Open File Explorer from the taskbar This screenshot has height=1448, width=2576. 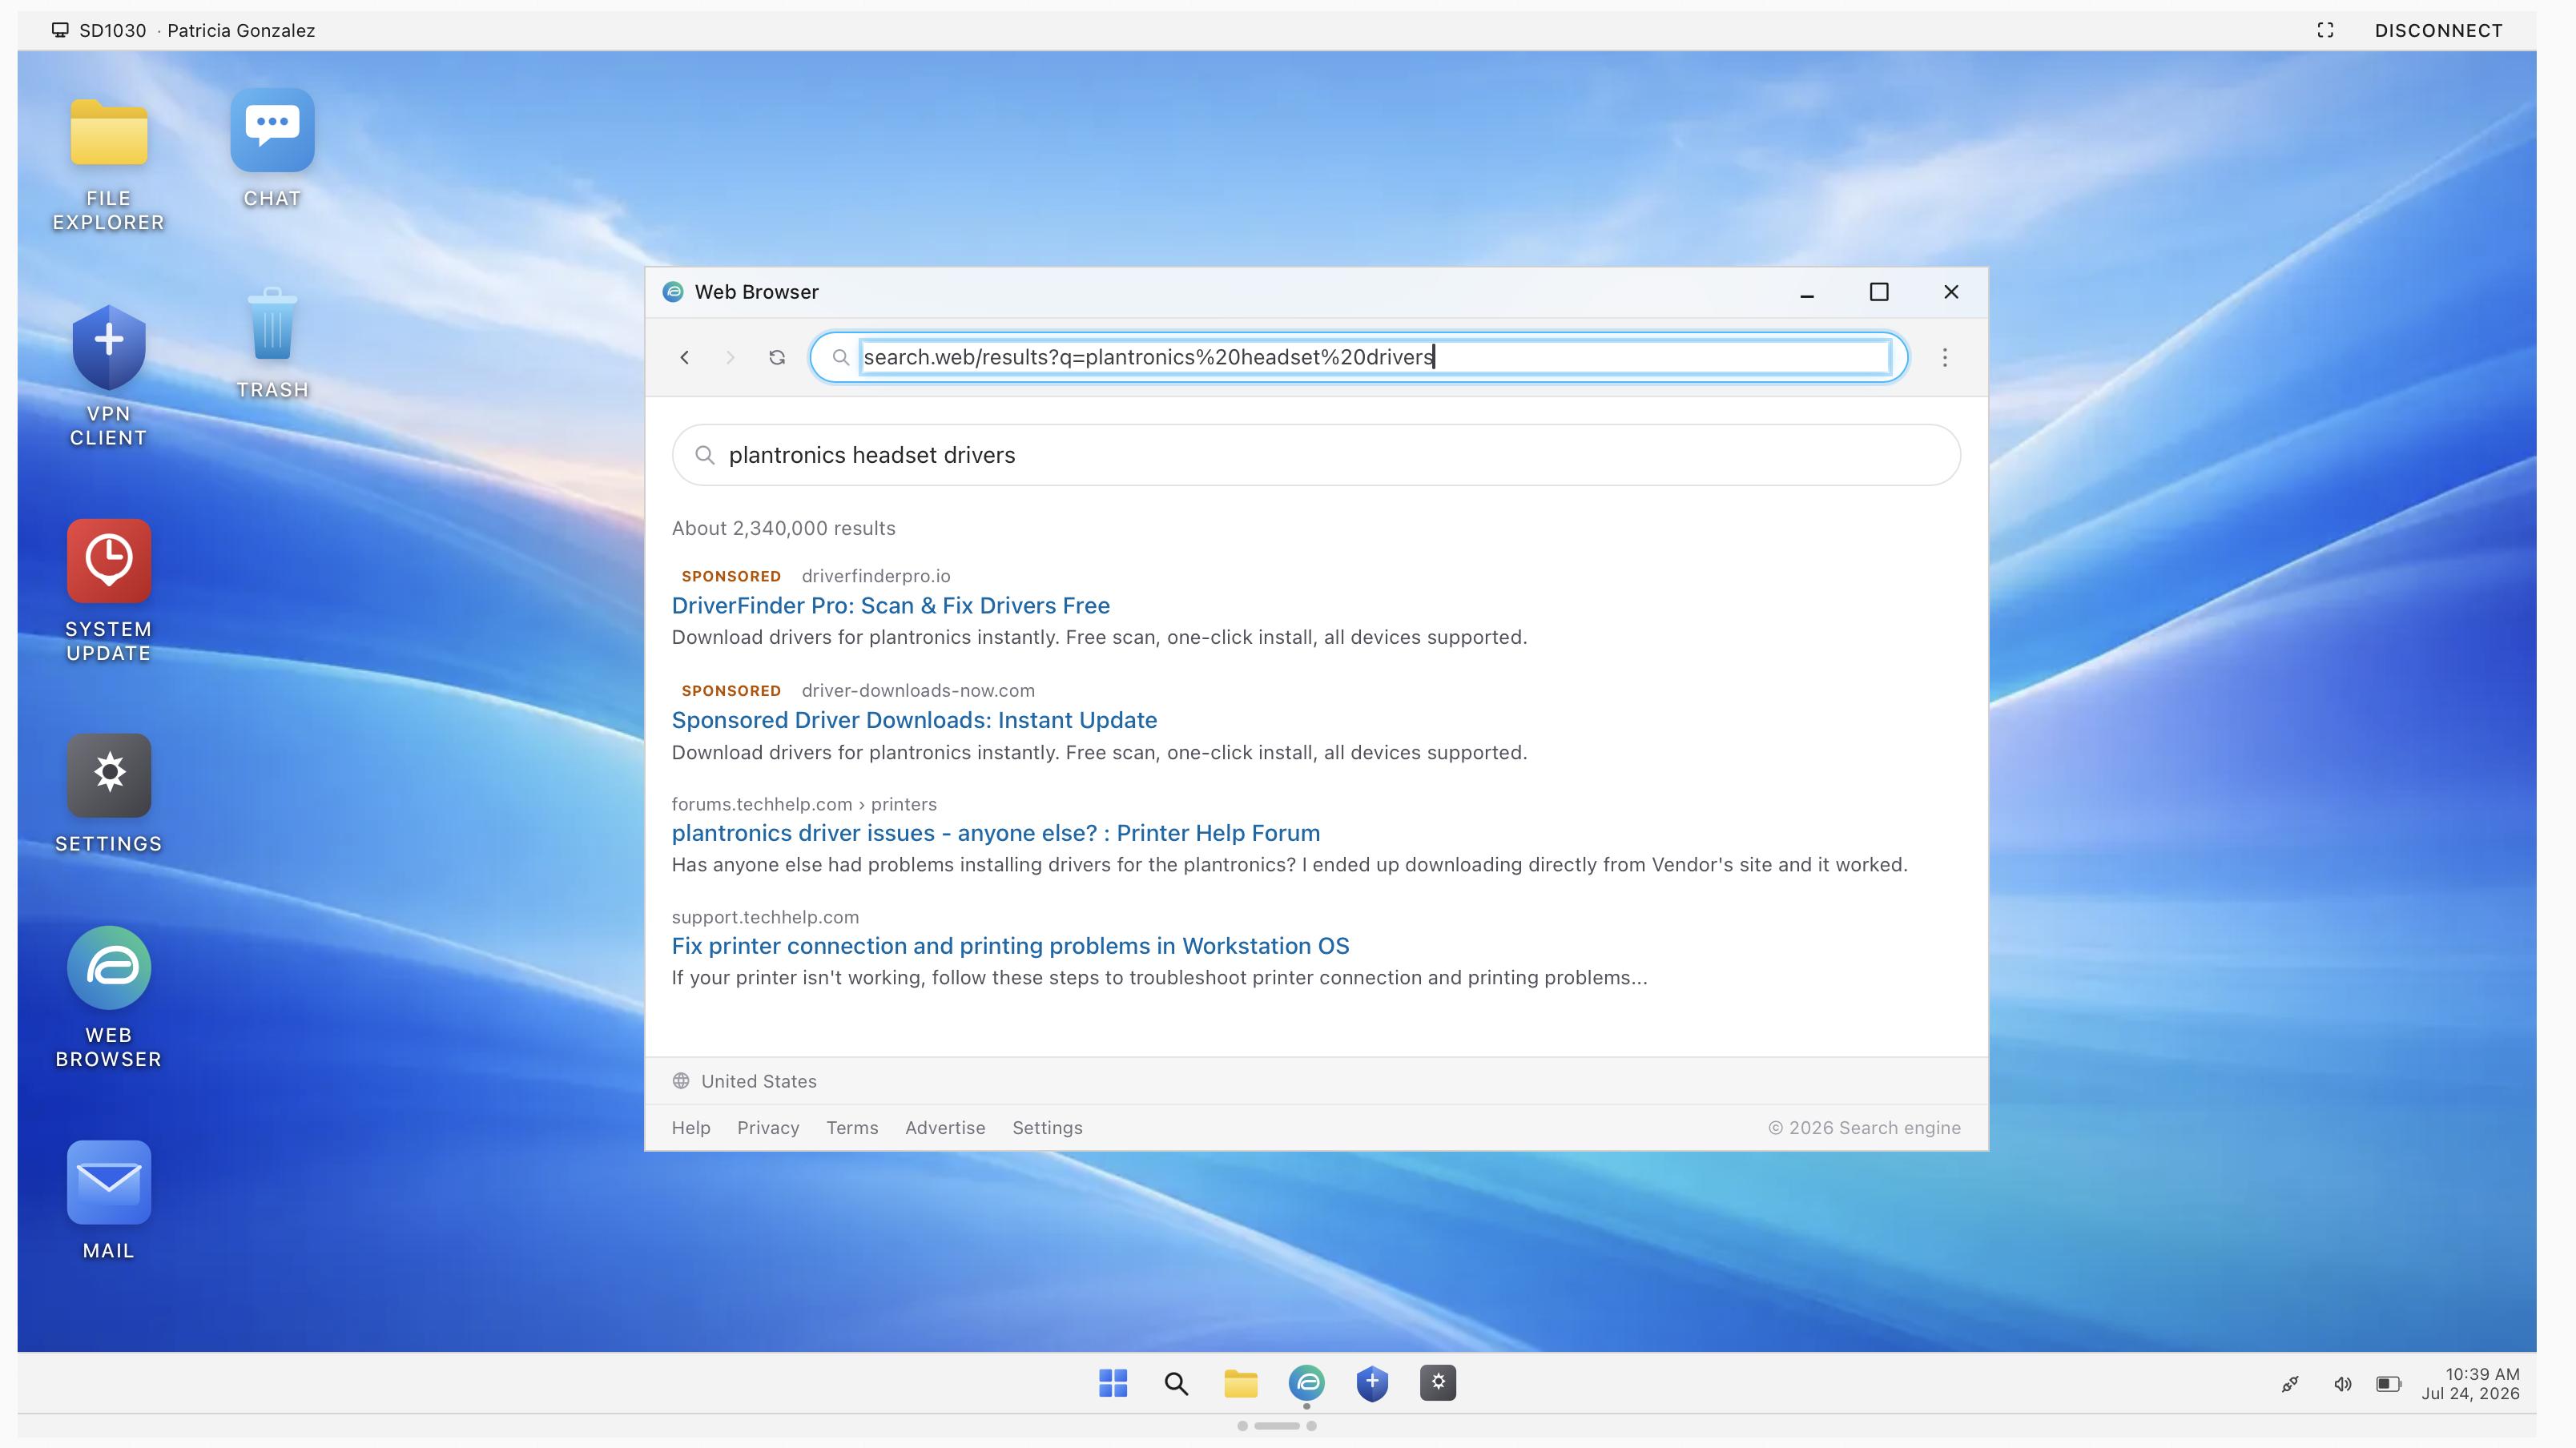coord(1240,1383)
